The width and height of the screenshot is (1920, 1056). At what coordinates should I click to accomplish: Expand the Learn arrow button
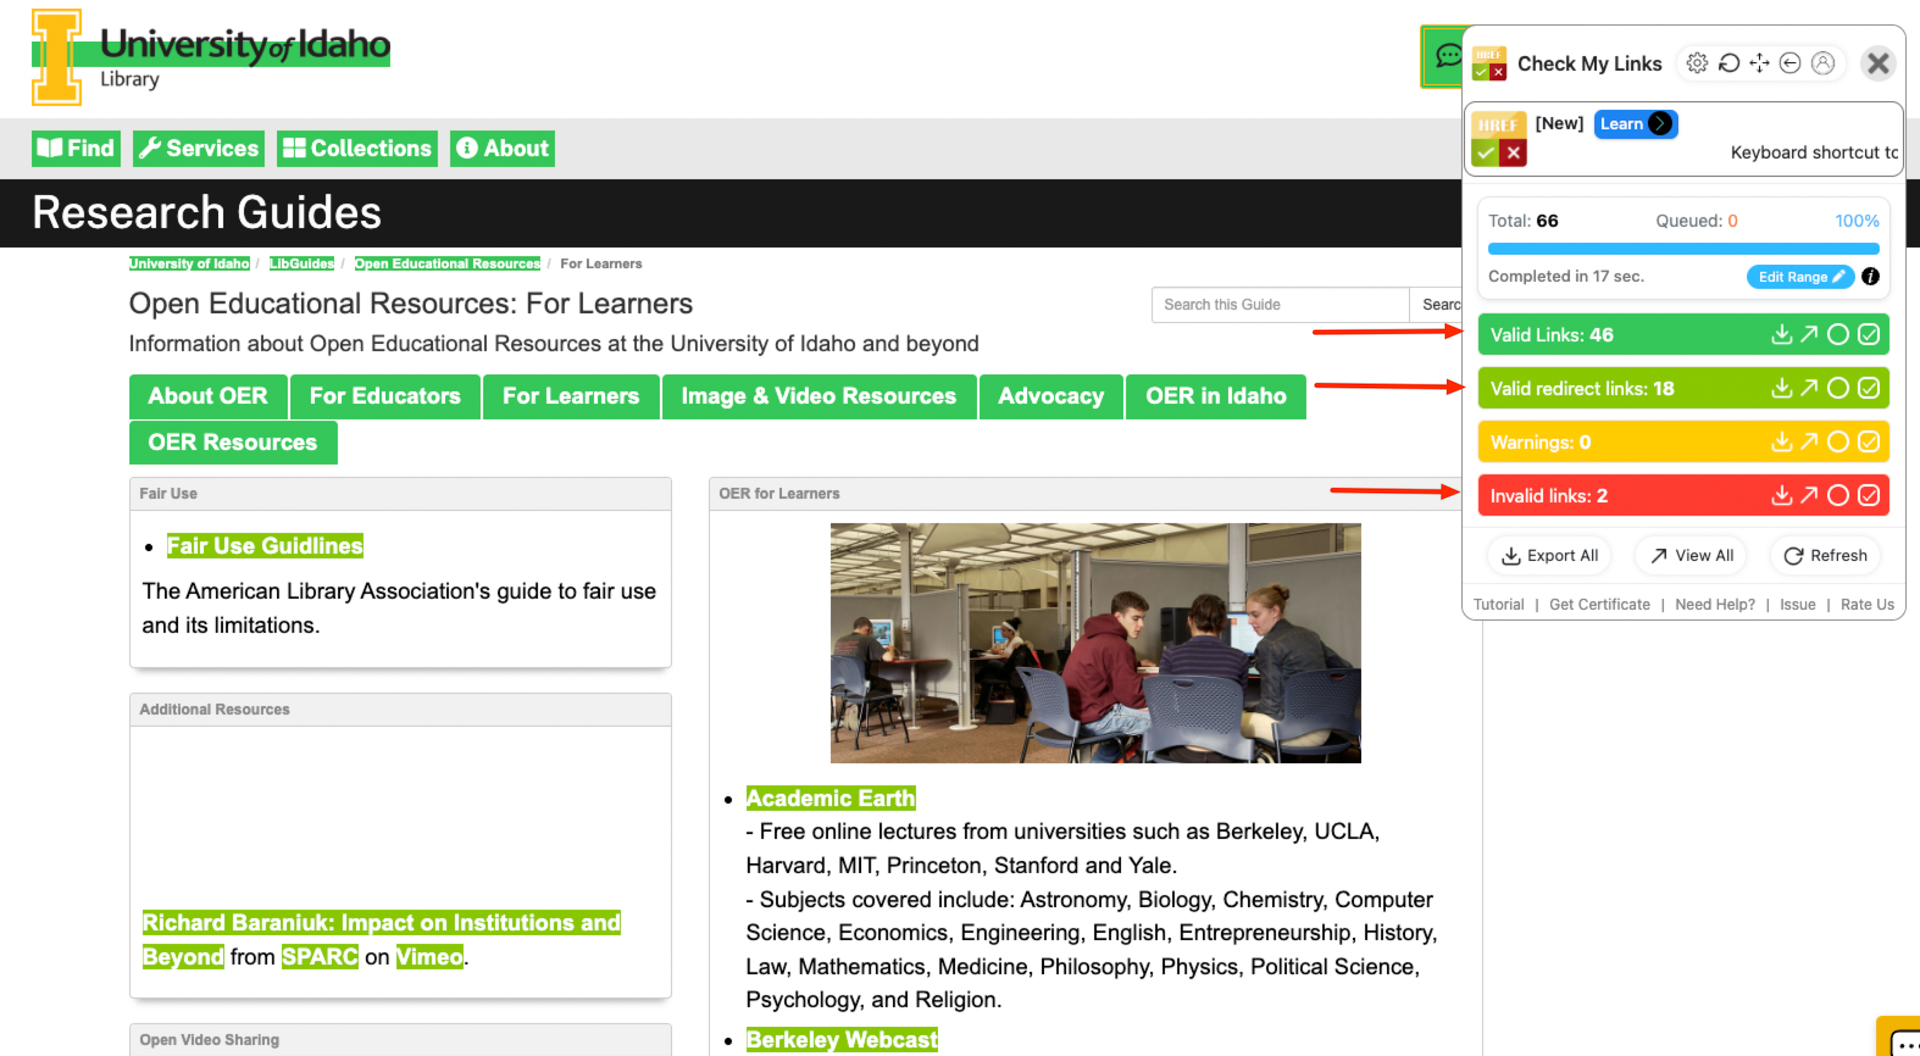tap(1660, 124)
